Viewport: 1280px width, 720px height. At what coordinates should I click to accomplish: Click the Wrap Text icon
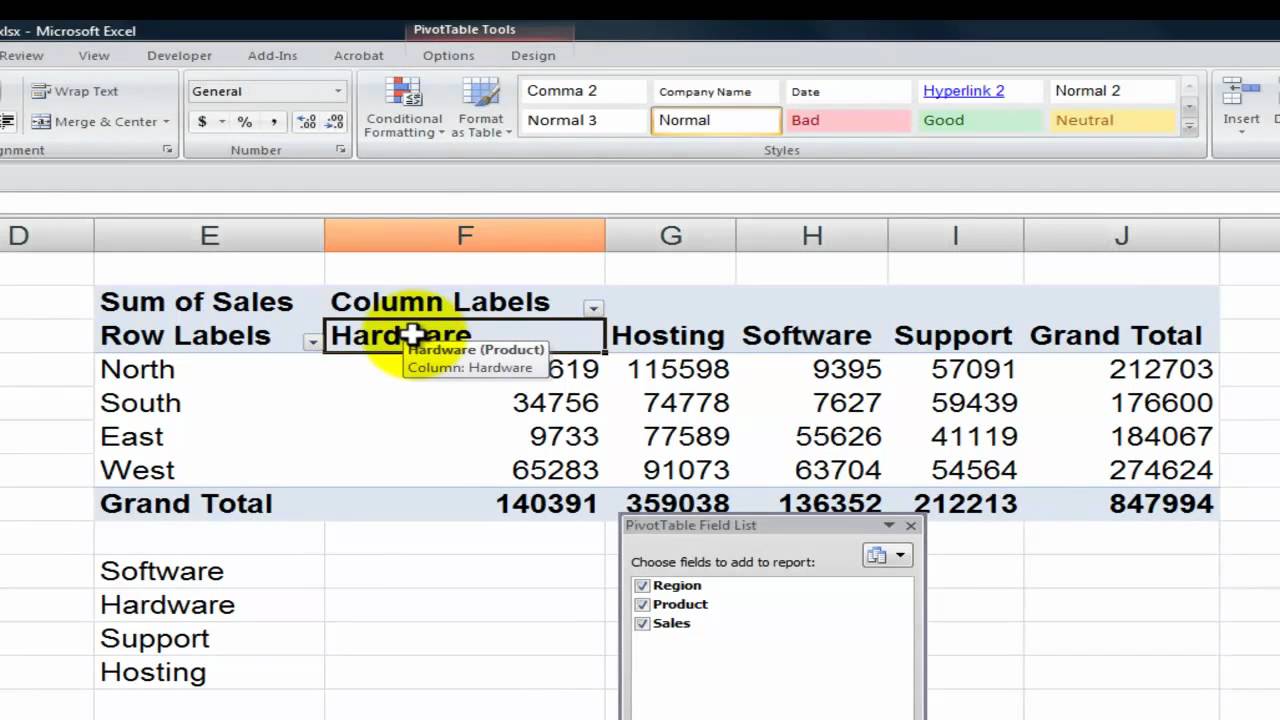click(x=41, y=91)
